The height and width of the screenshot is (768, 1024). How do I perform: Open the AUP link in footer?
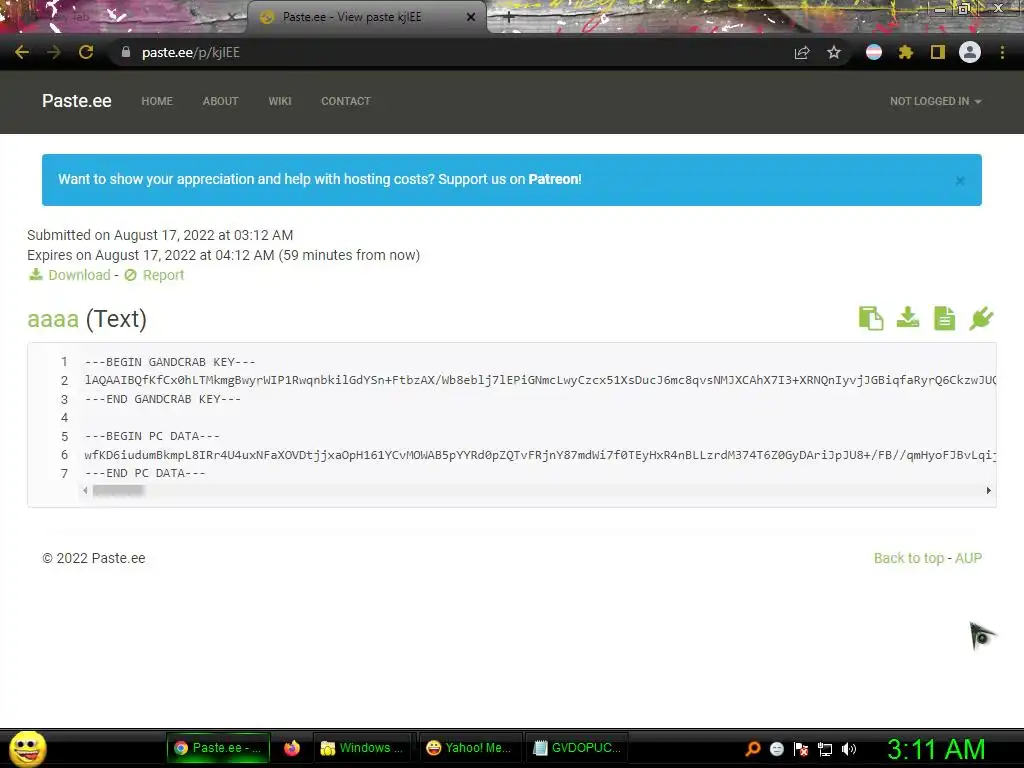coord(968,558)
